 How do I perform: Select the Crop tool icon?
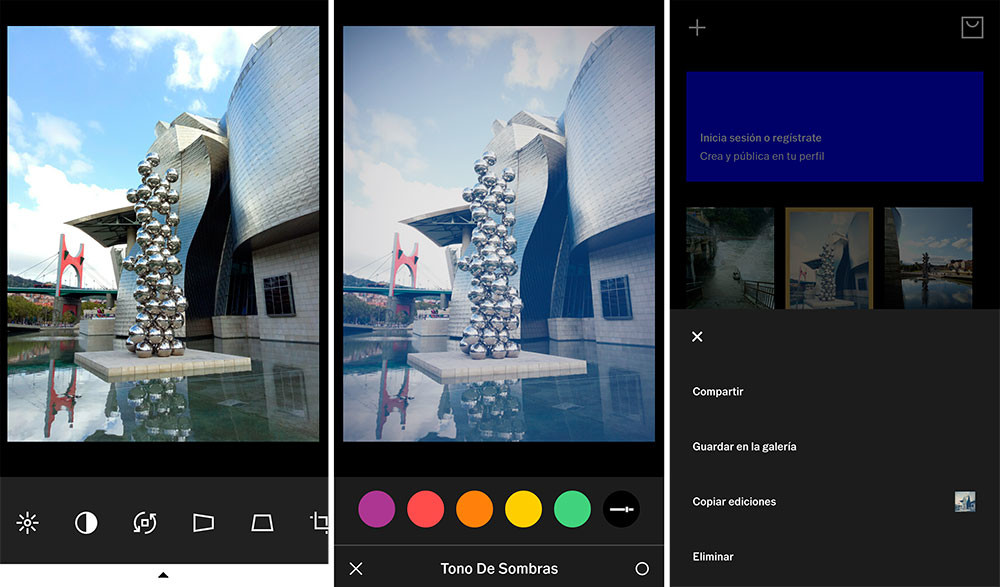(x=320, y=523)
